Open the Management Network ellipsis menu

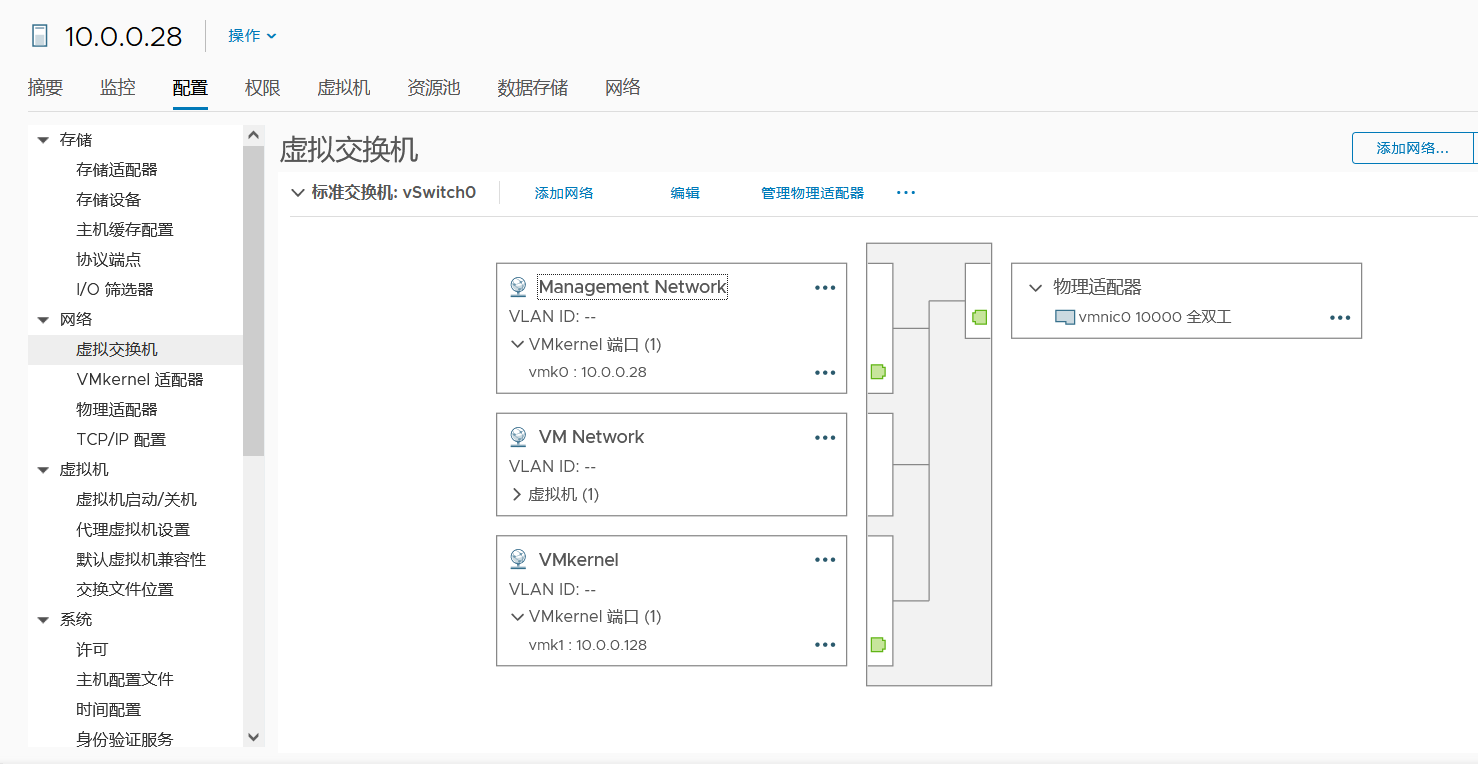[x=824, y=288]
